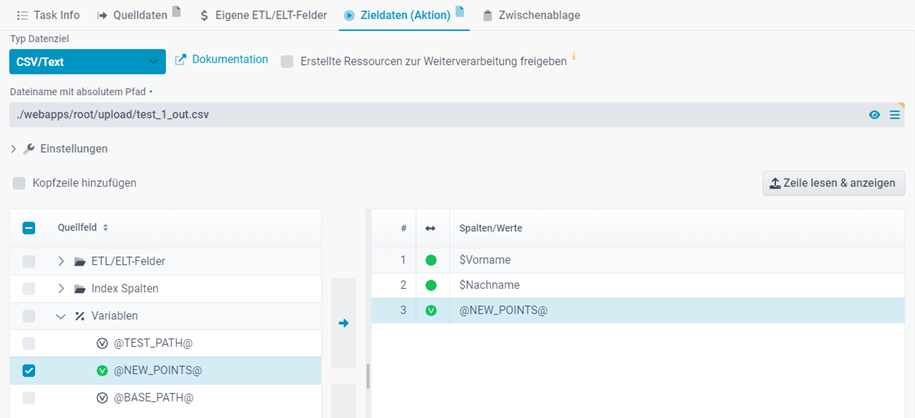Expand the Index Spalten folder
The image size is (915, 418).
(x=61, y=288)
